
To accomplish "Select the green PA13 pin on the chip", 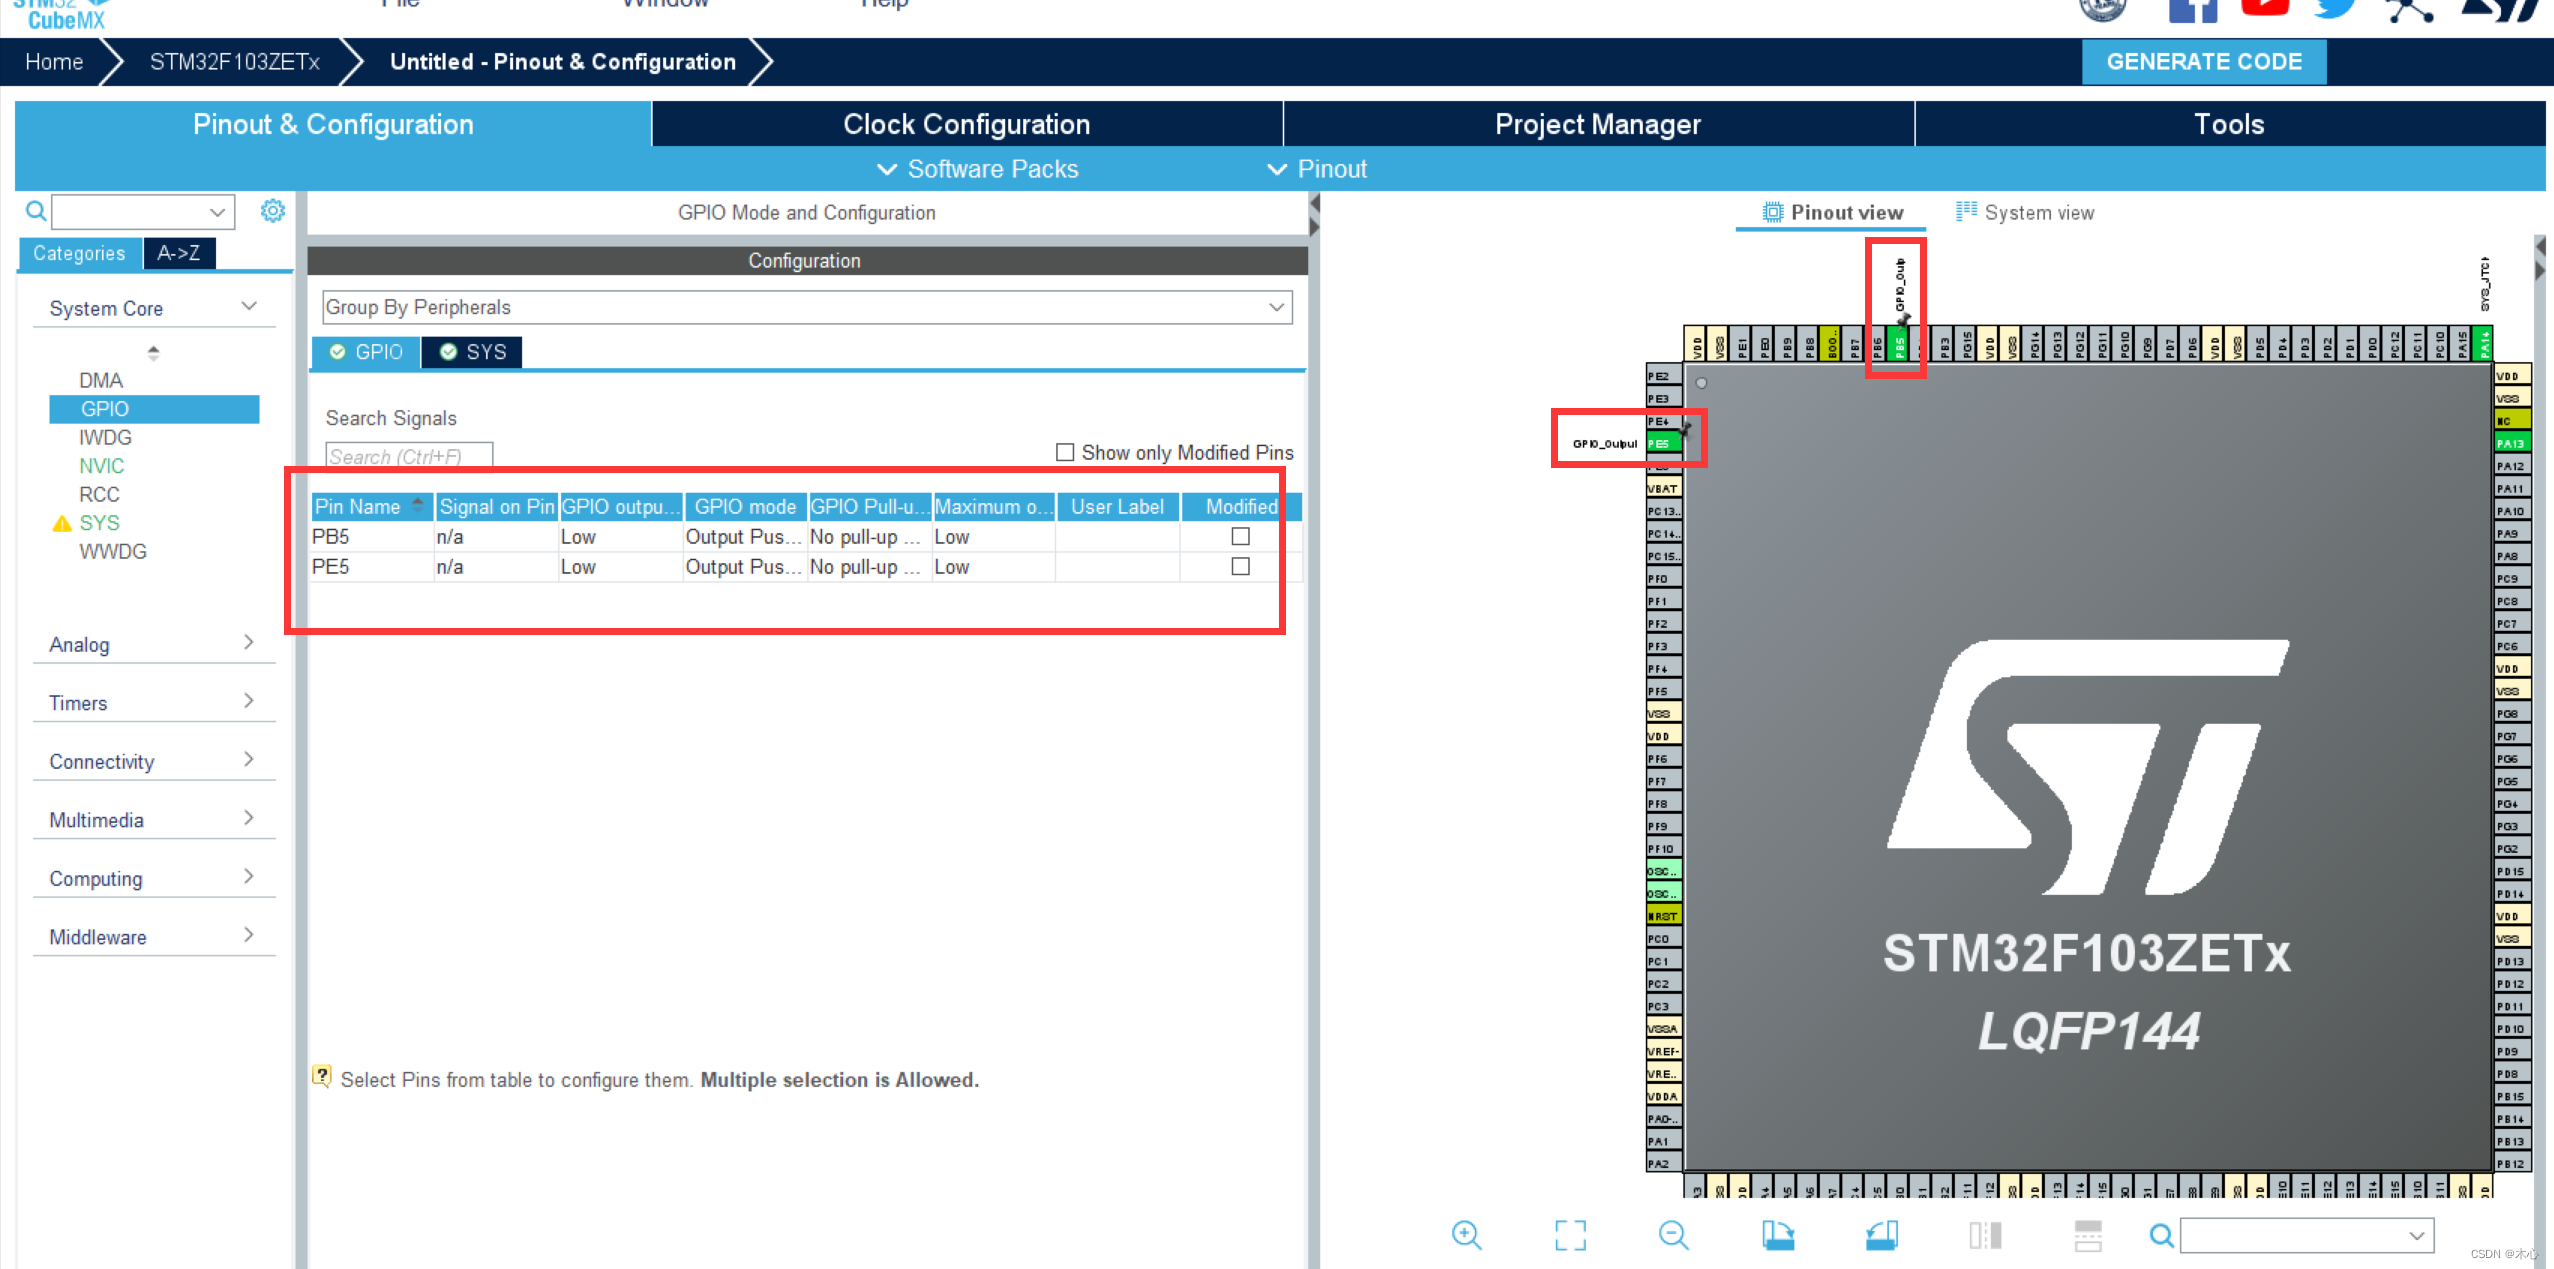I will coord(2511,443).
